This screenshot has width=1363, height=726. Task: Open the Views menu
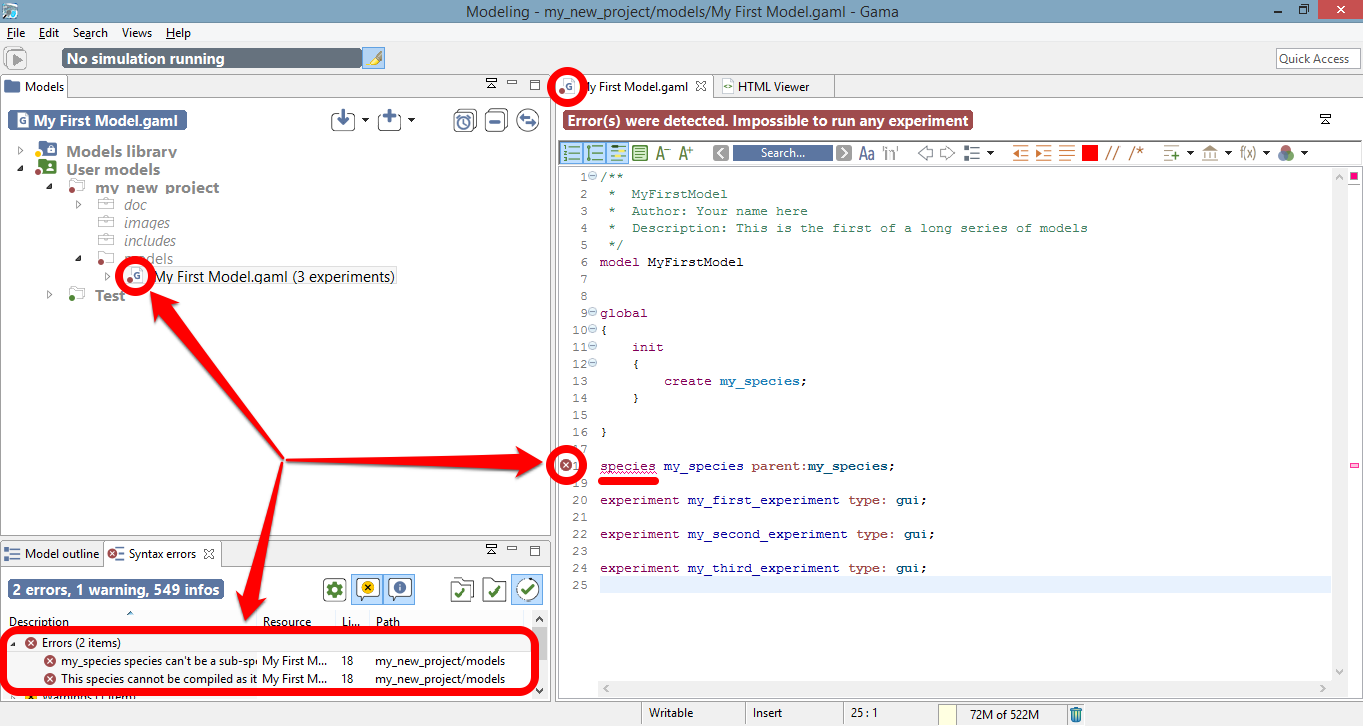click(x=137, y=33)
